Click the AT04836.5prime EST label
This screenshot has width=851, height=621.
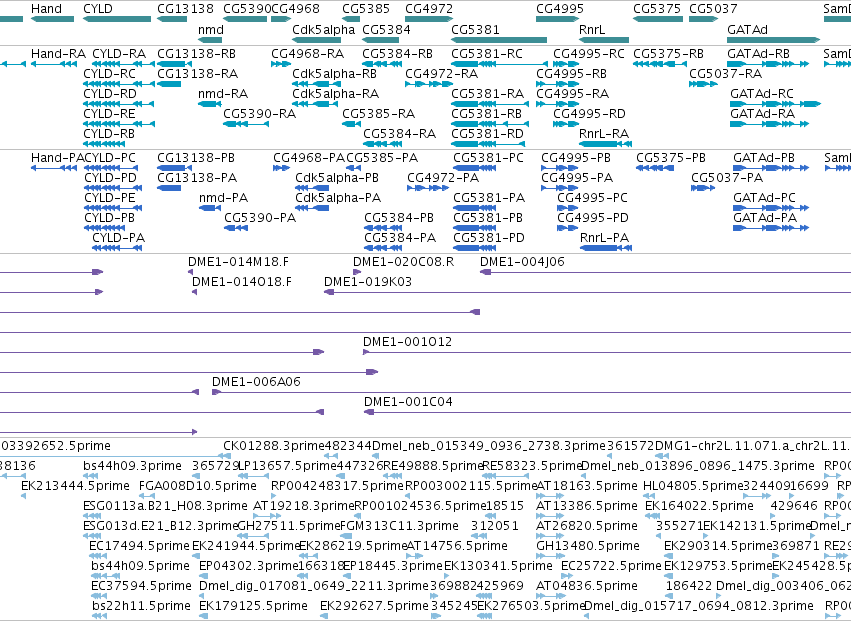click(x=587, y=586)
